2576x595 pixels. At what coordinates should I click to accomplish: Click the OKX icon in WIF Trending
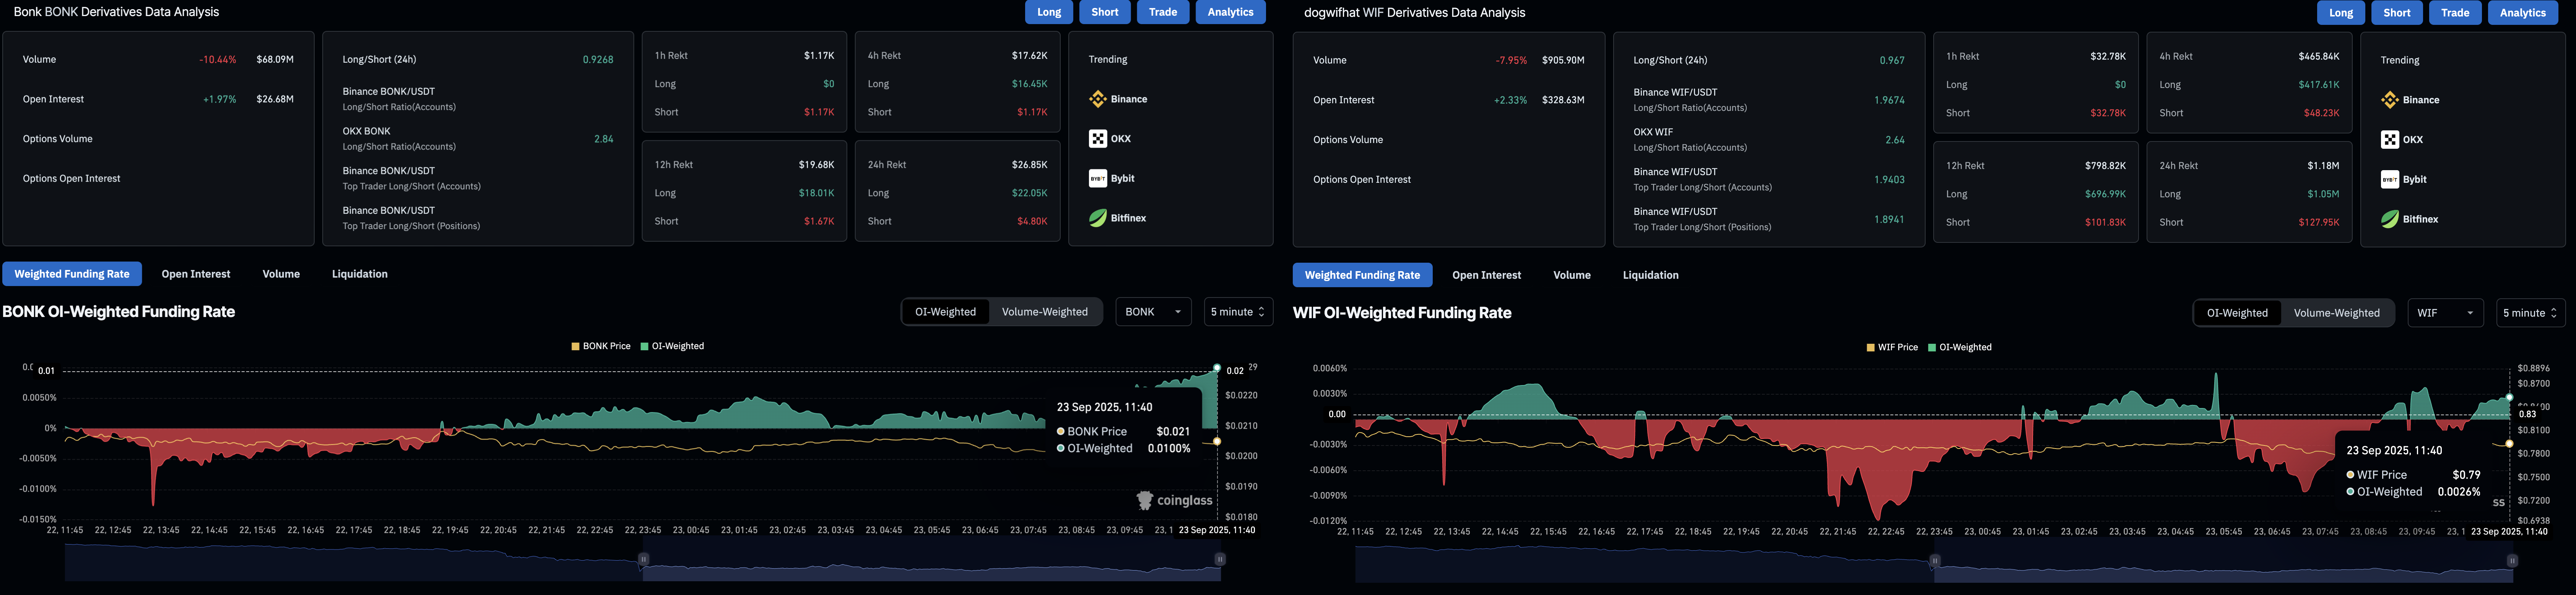tap(2390, 140)
